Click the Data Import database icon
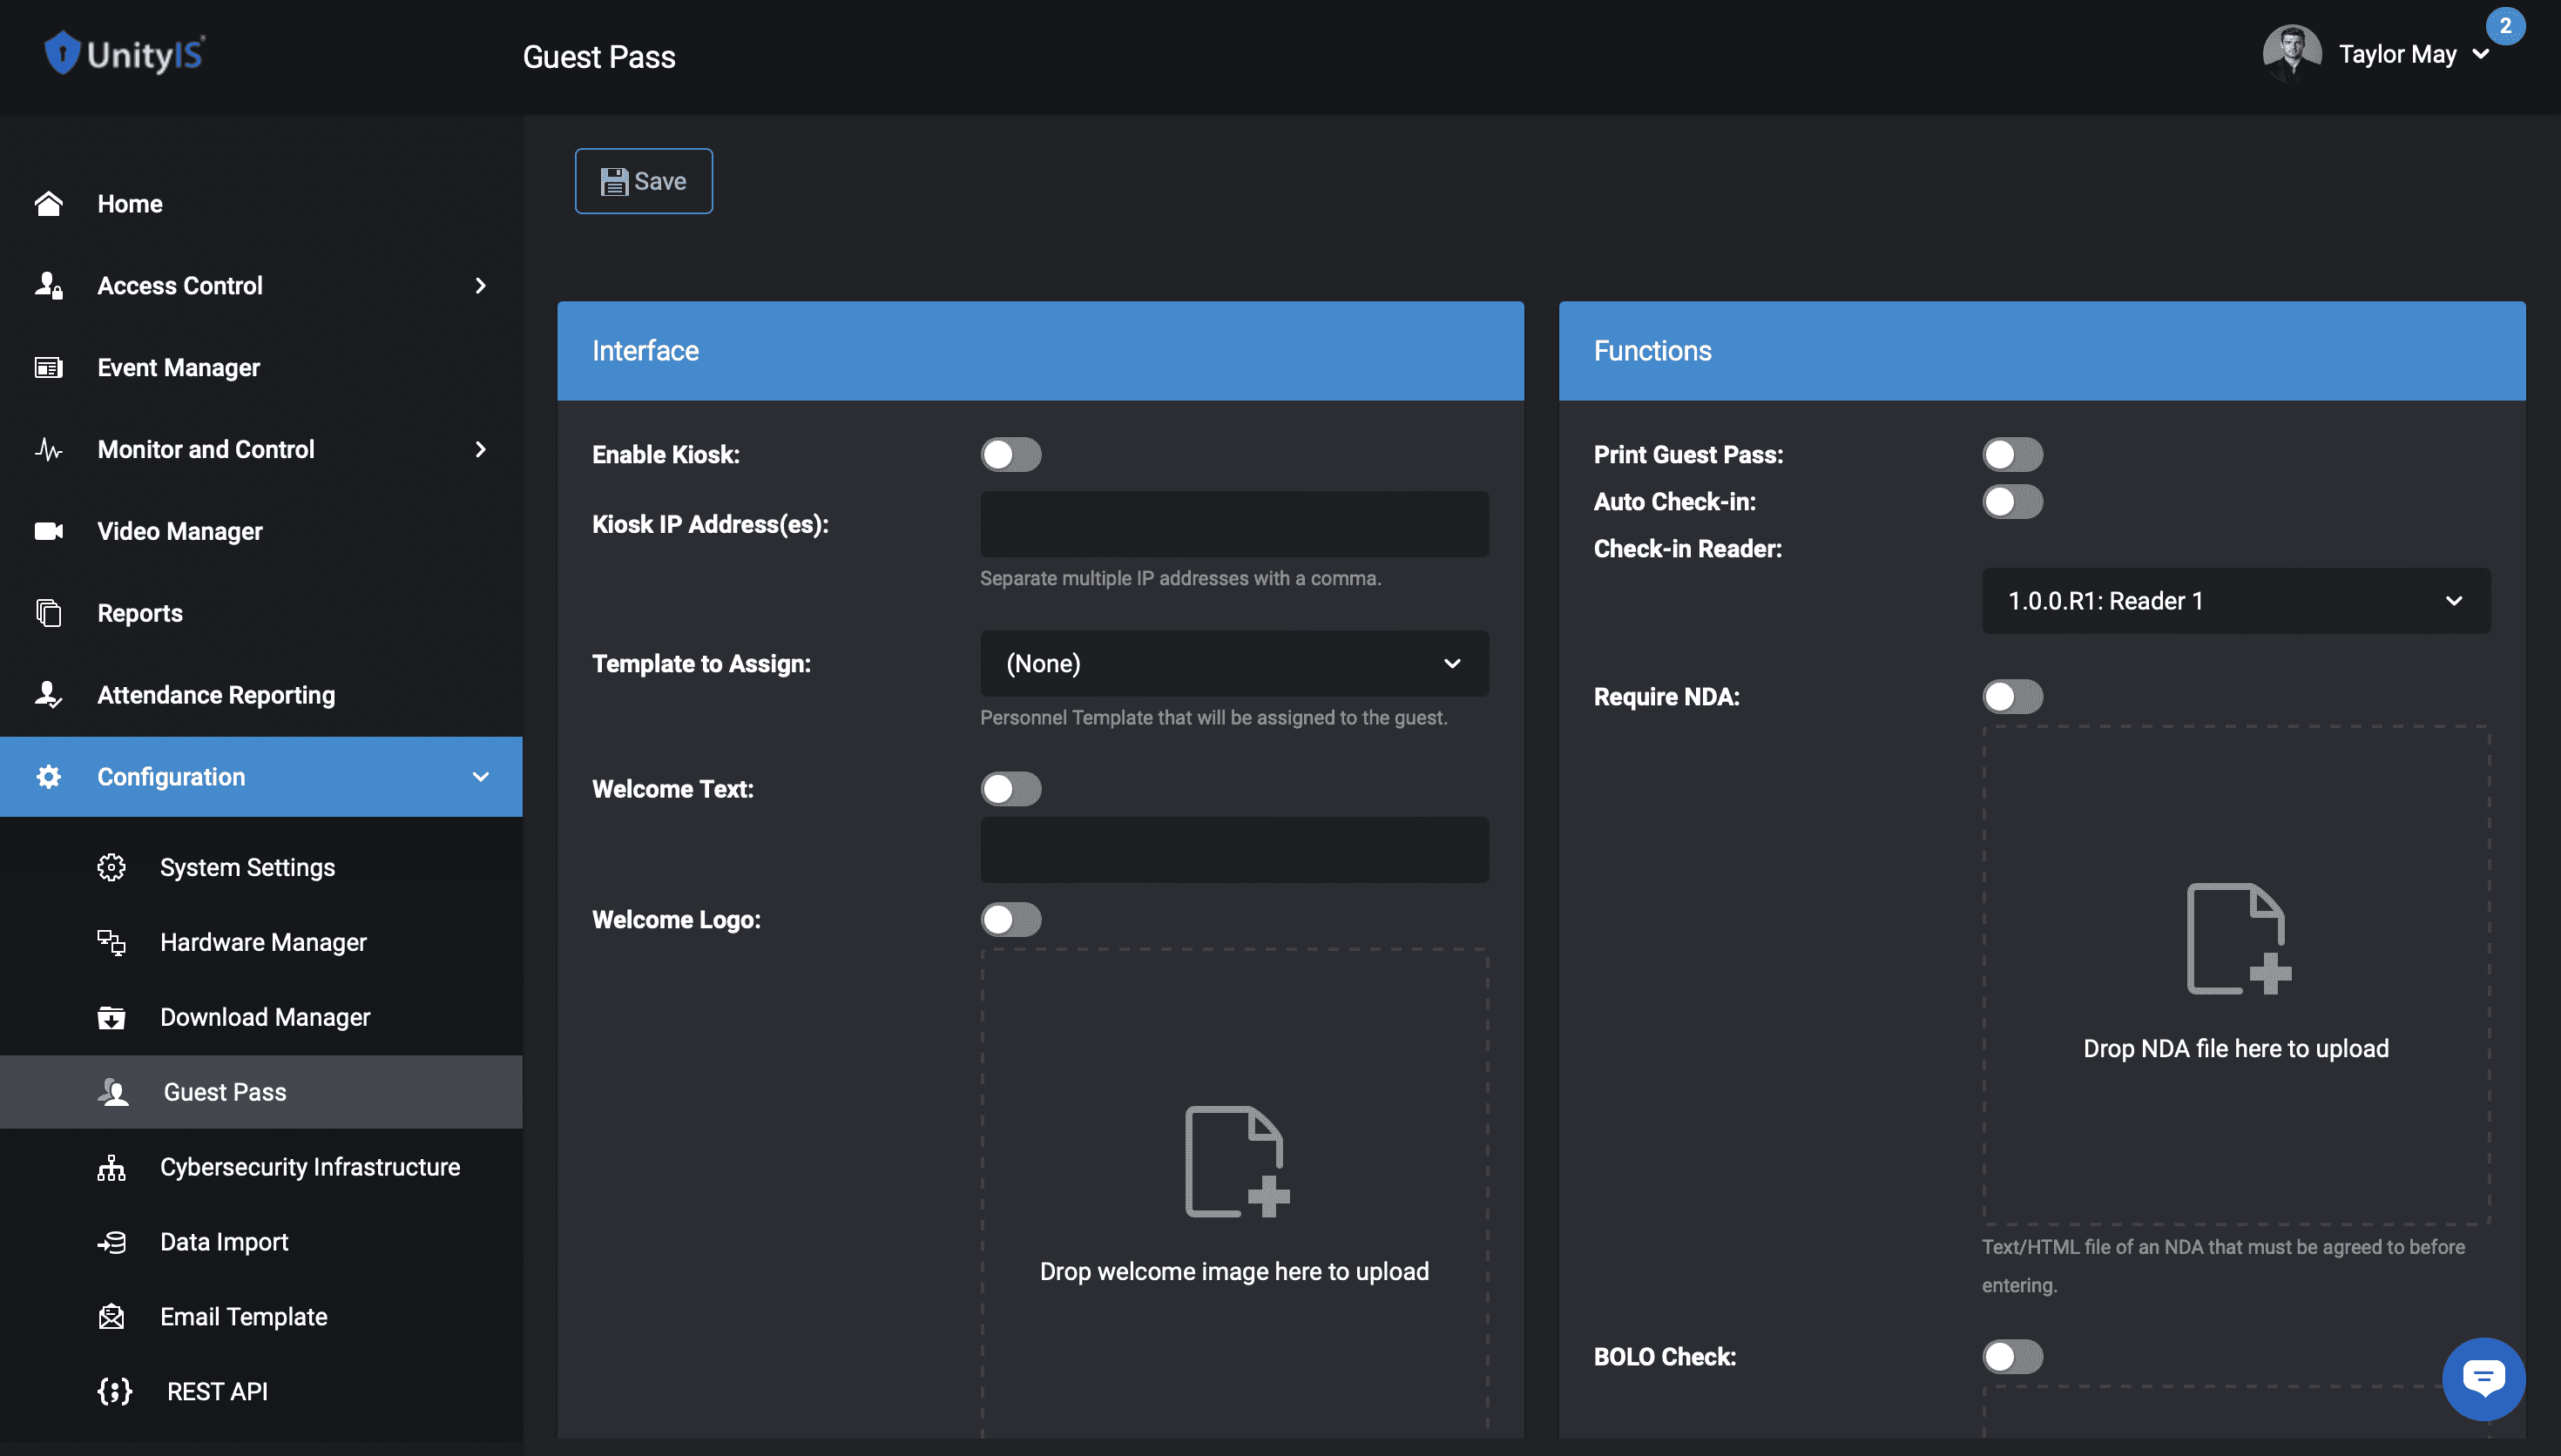The width and height of the screenshot is (2561, 1456). [x=111, y=1242]
